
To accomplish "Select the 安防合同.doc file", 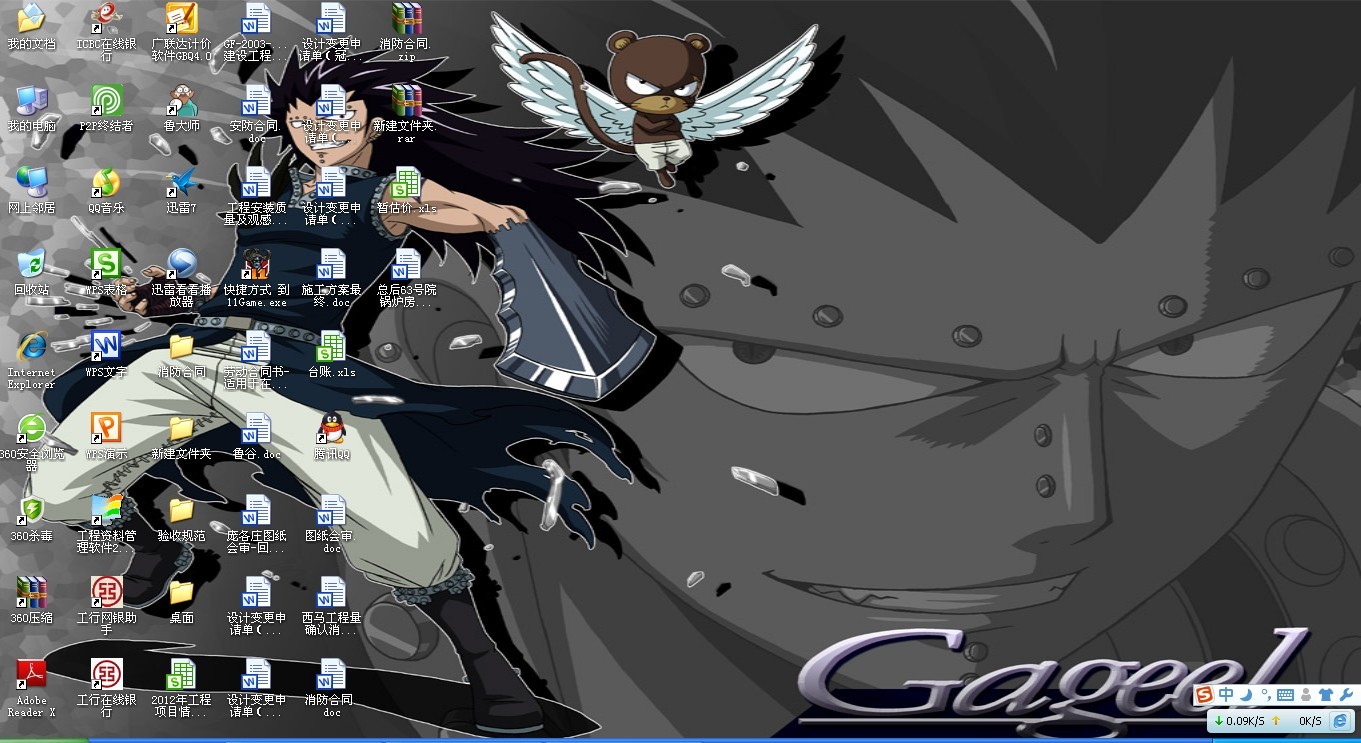I will pyautogui.click(x=256, y=115).
